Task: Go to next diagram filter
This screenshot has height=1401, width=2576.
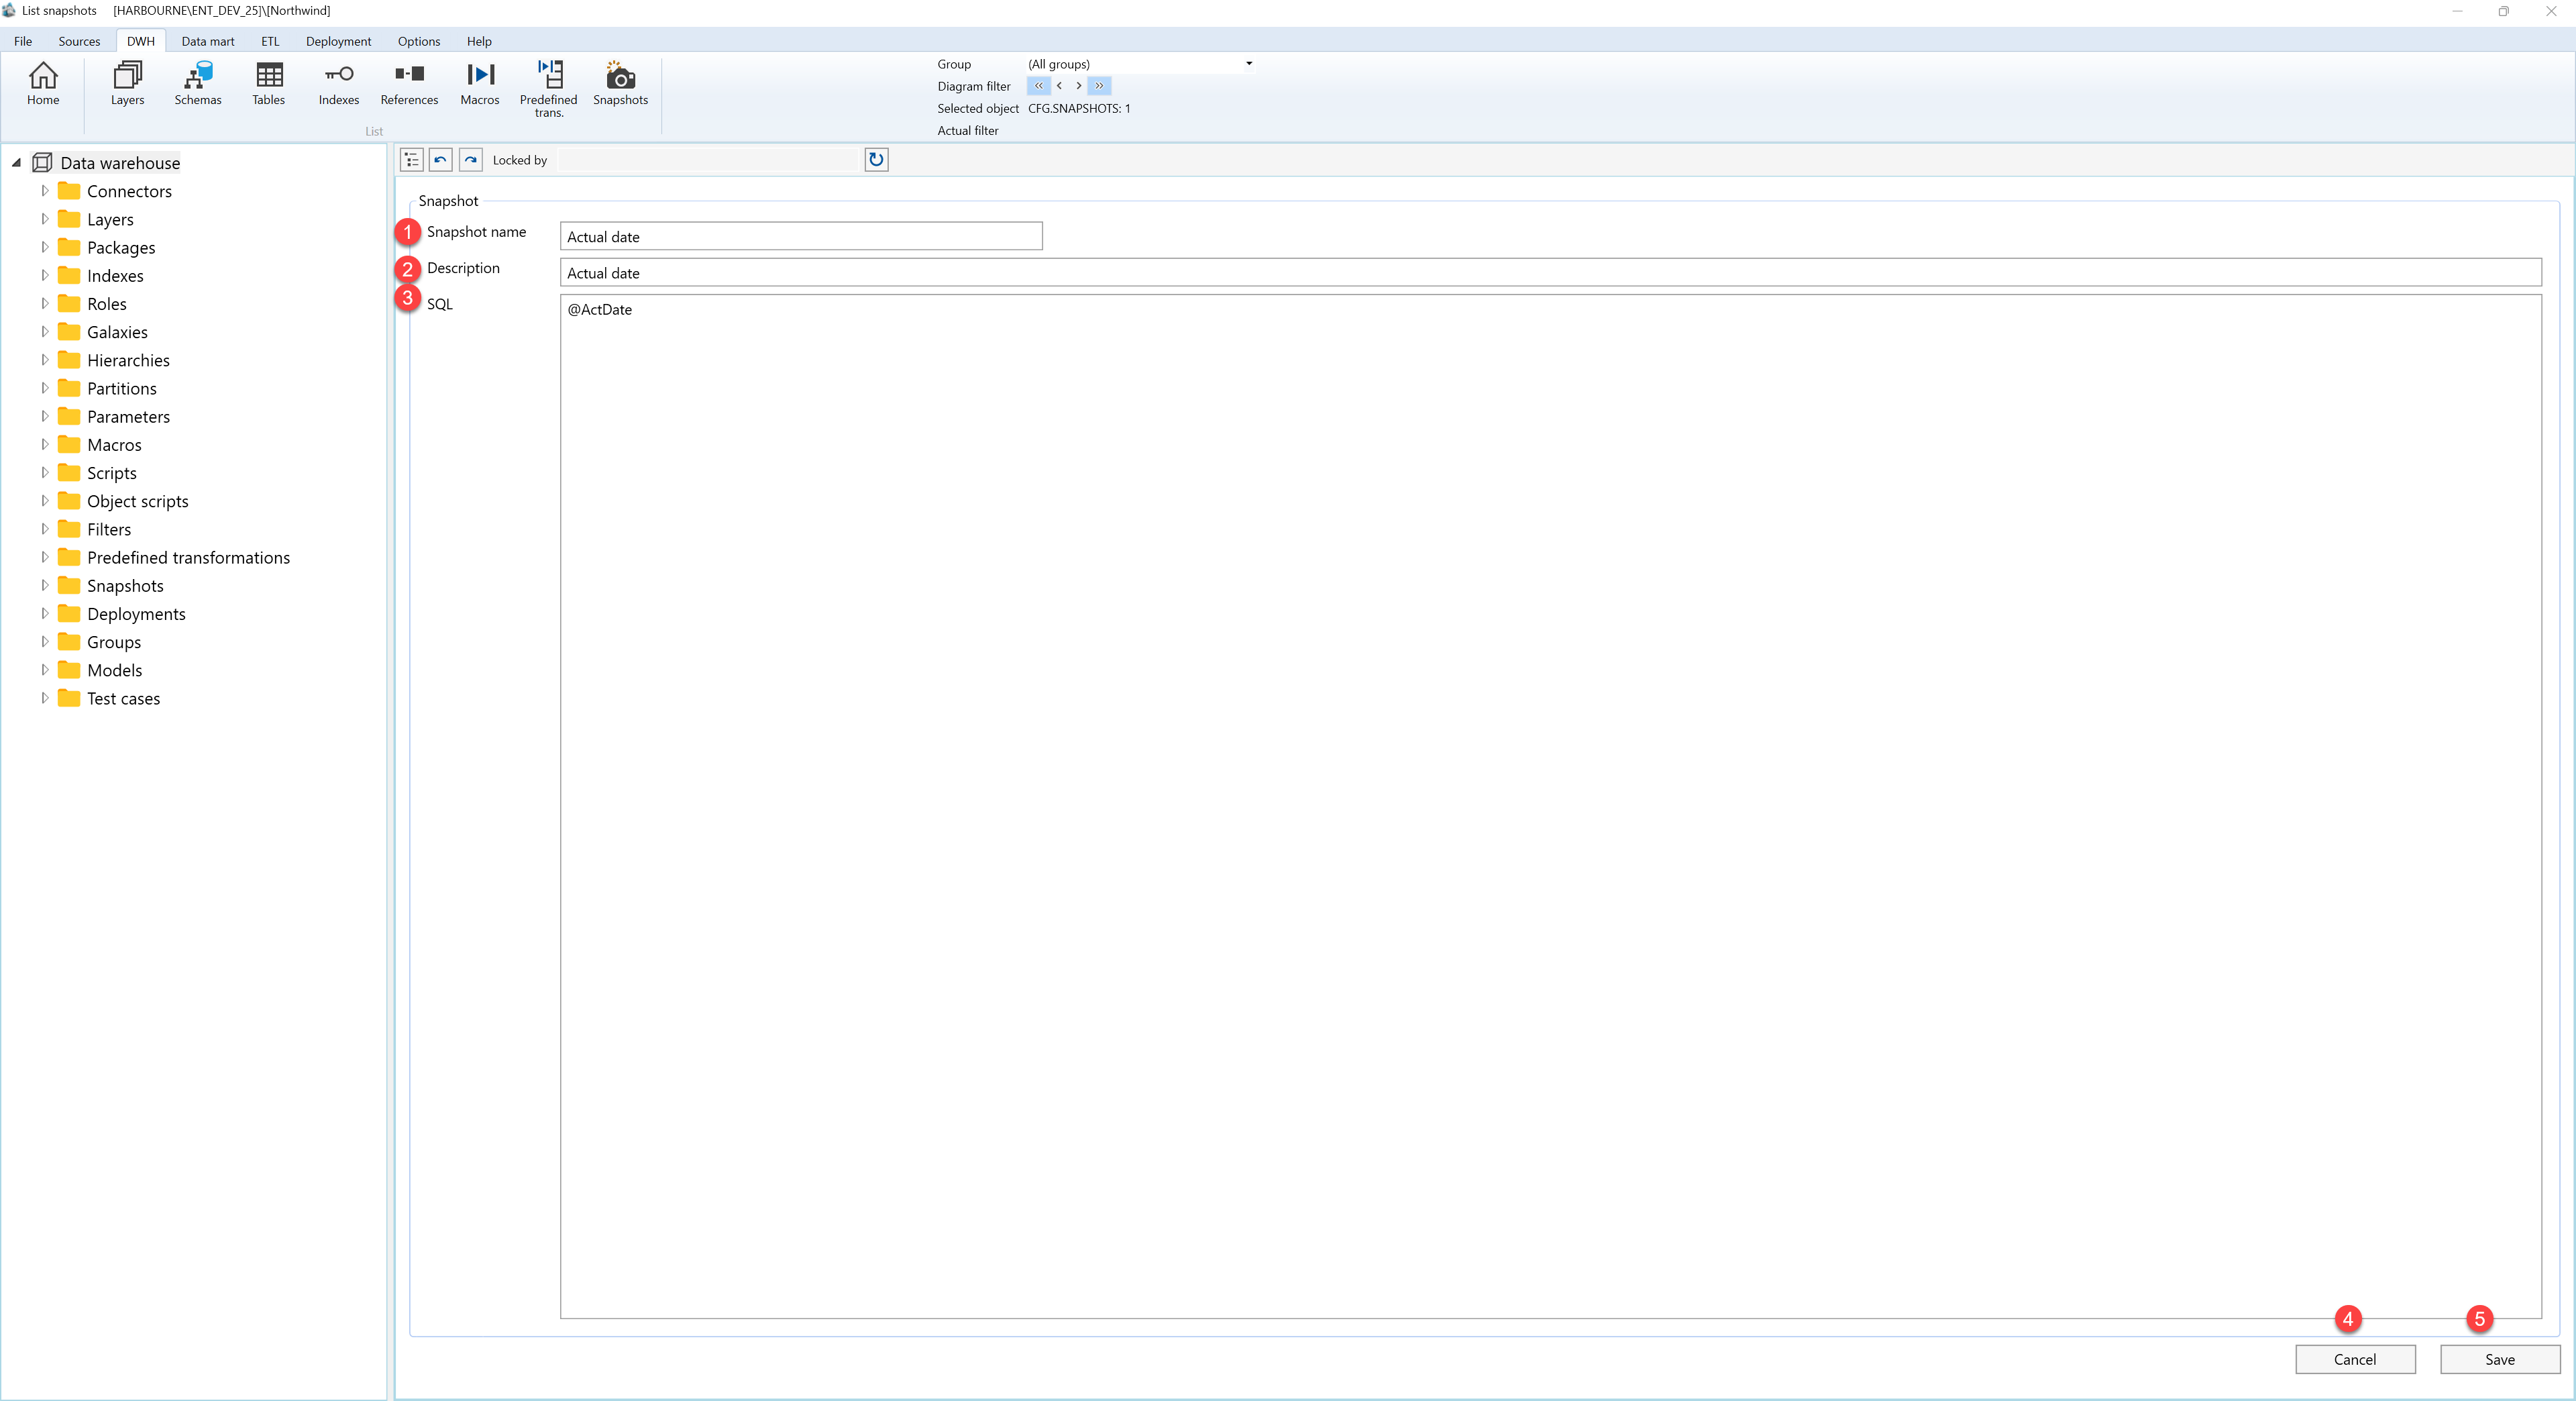Action: tap(1078, 86)
